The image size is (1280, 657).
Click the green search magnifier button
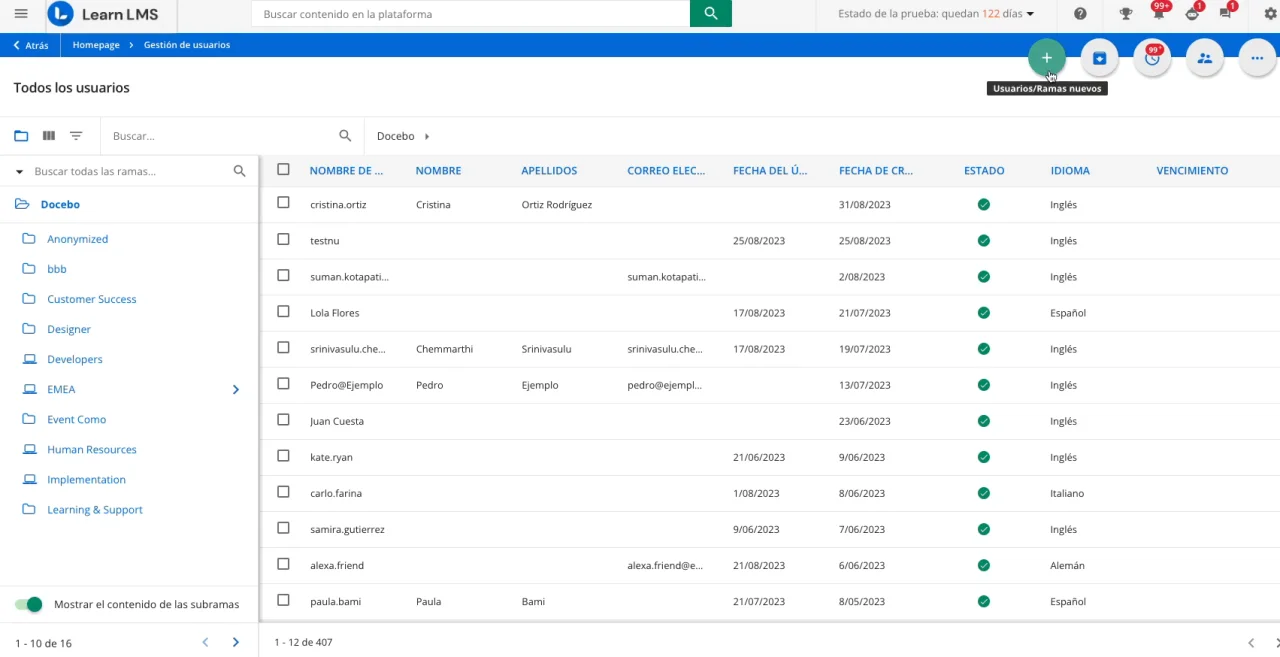(x=711, y=14)
